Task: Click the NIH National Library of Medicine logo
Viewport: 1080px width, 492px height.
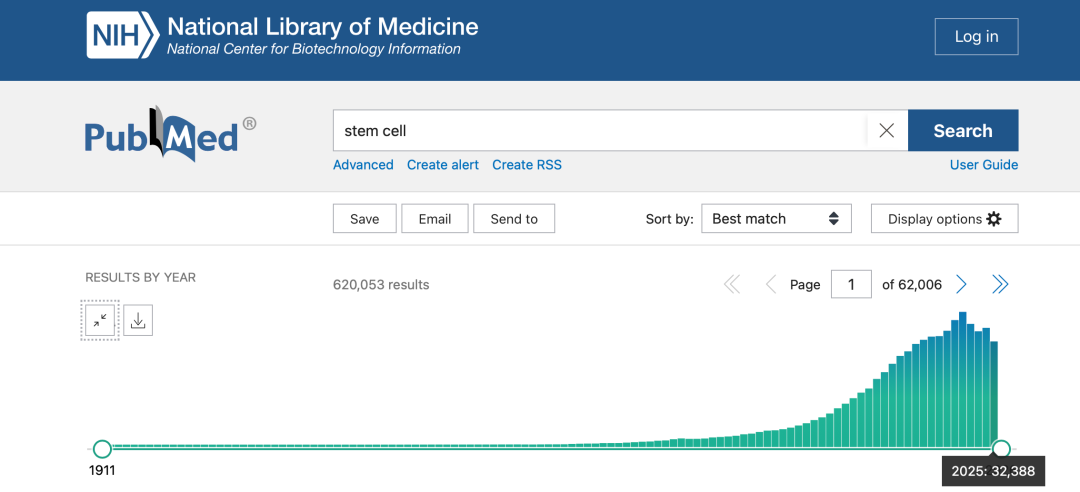Action: coord(282,36)
